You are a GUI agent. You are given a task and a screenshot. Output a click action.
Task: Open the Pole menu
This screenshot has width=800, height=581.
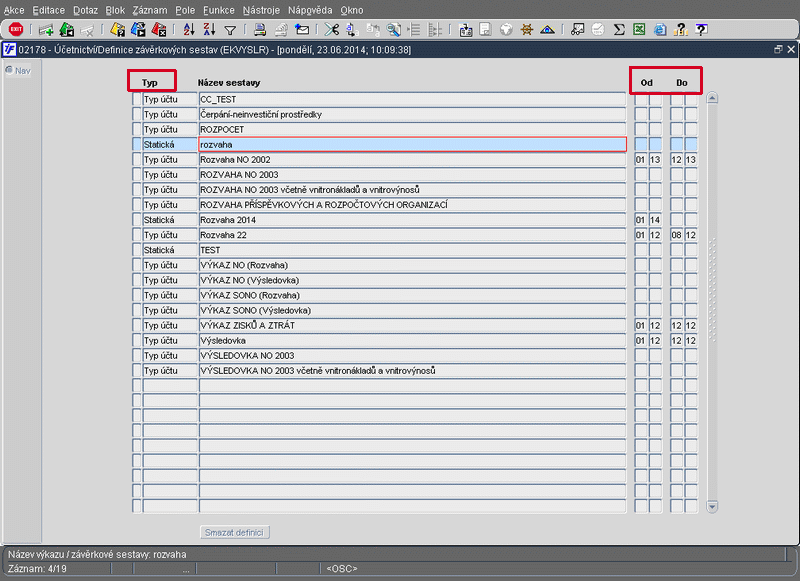(185, 10)
